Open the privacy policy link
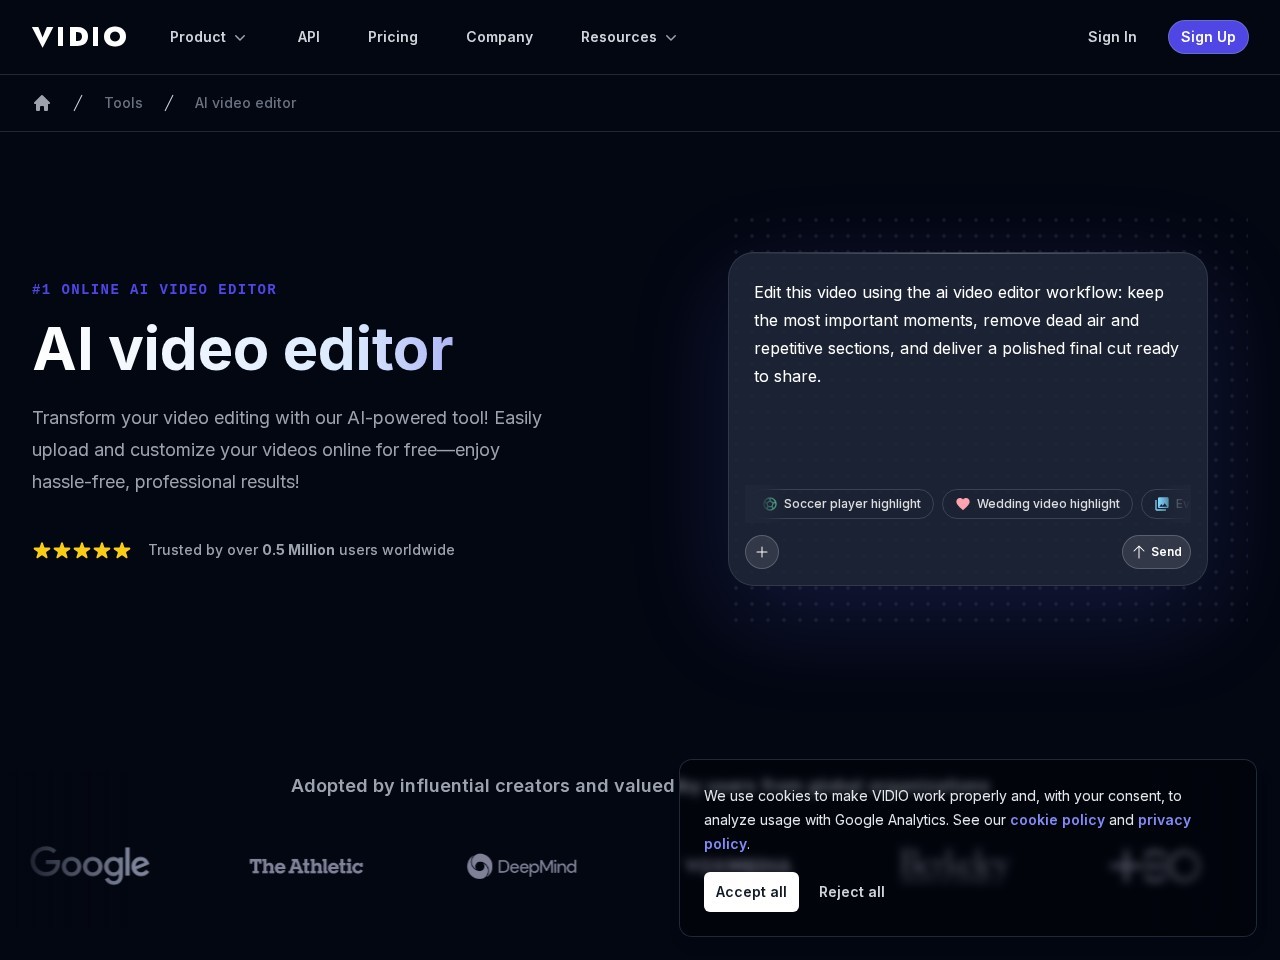The width and height of the screenshot is (1280, 960). (x=1164, y=820)
